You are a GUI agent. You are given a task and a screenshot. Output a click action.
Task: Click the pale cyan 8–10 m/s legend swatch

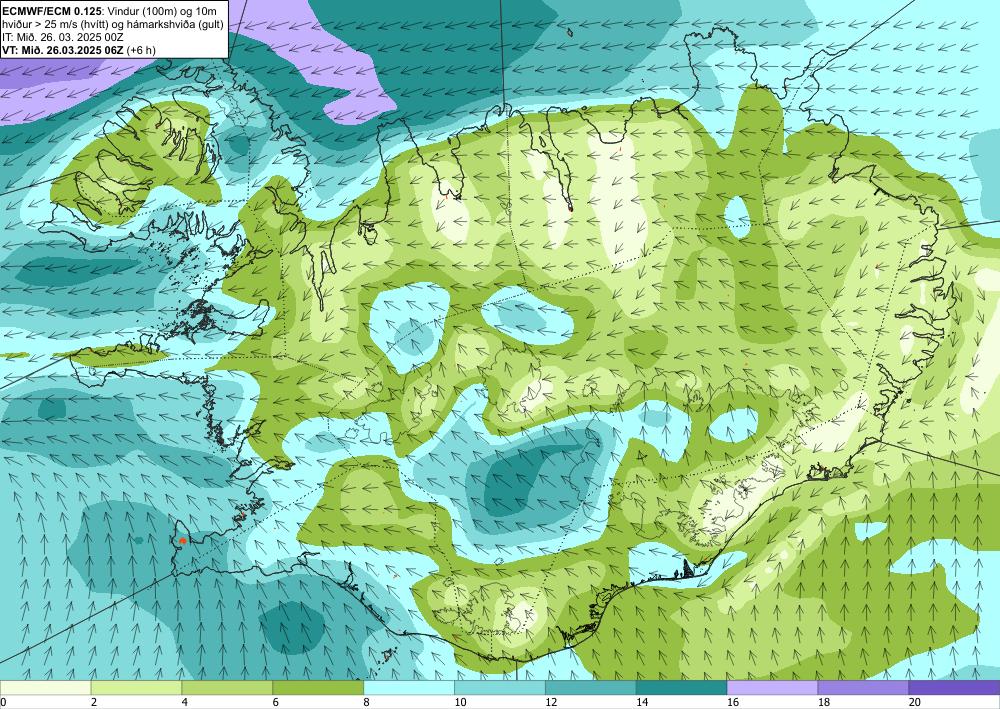tap(409, 688)
